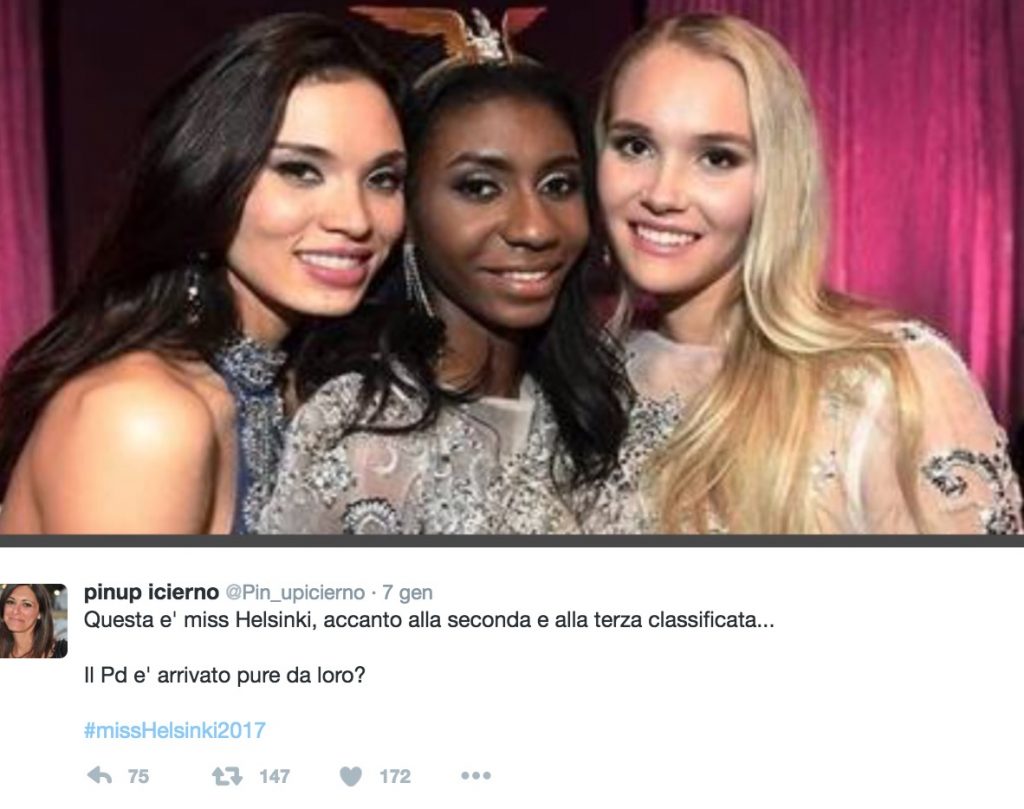
Task: Open the pinup icierno profile avatar
Action: [x=33, y=620]
